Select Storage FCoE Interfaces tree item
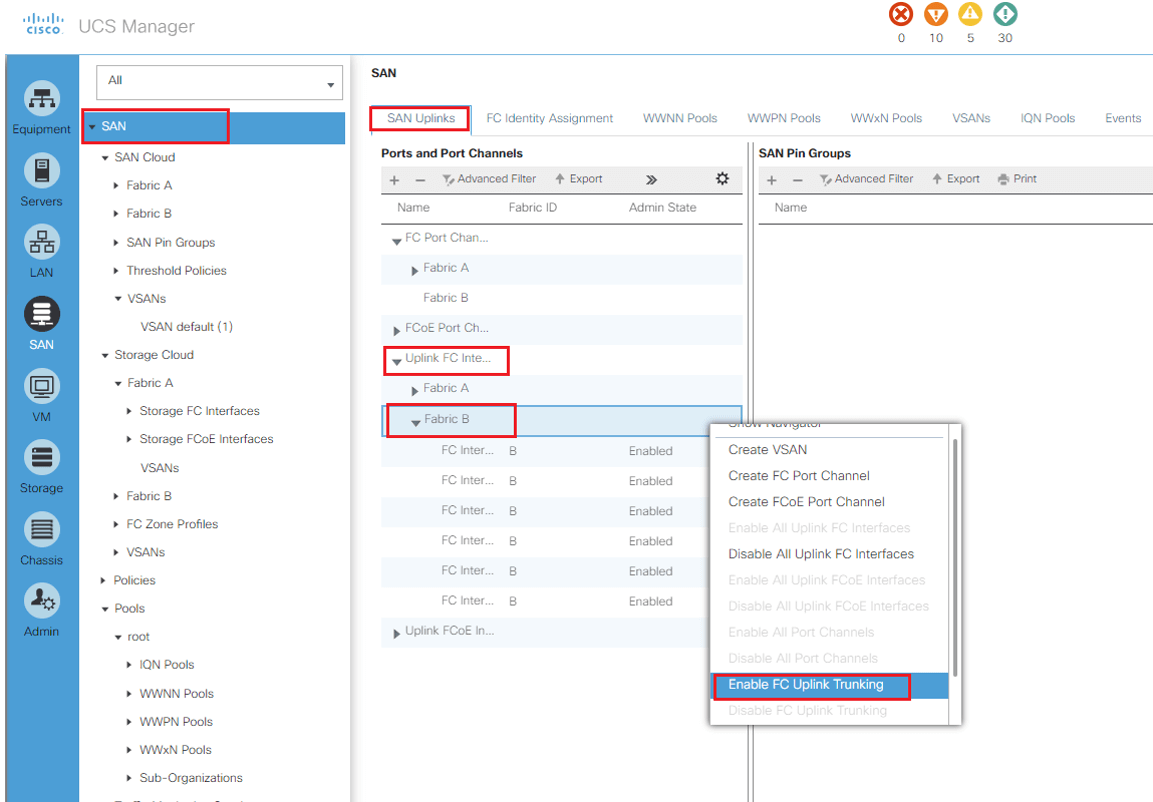The image size is (1153, 802). coord(206,440)
